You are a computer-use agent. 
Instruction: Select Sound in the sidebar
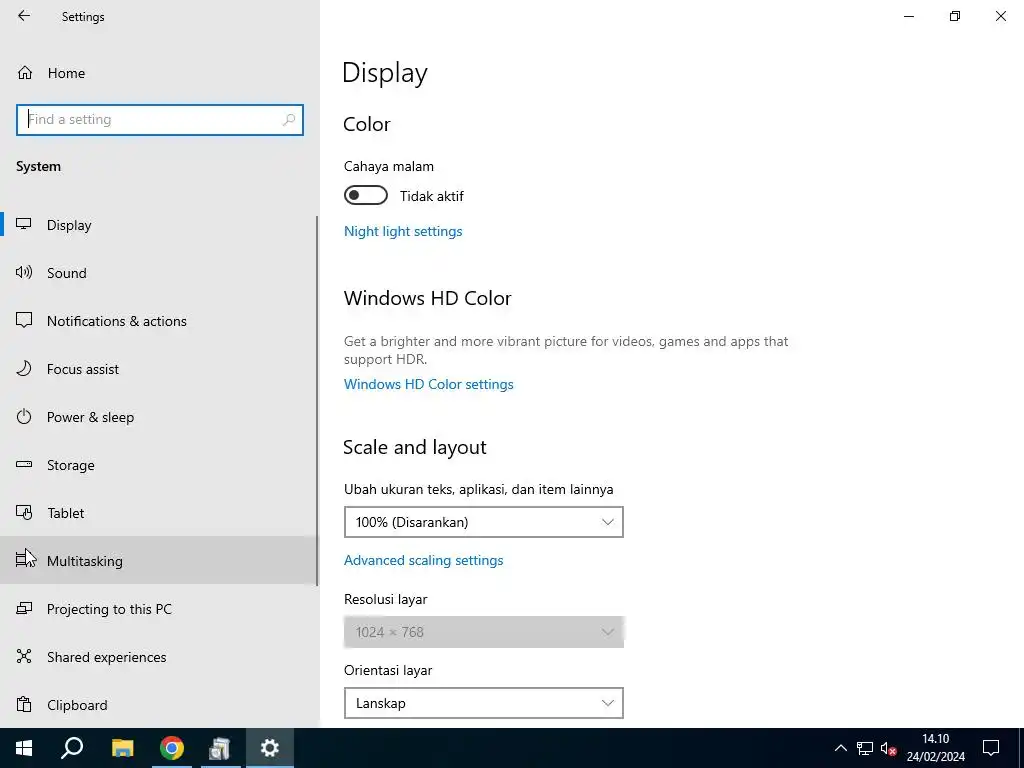158,272
